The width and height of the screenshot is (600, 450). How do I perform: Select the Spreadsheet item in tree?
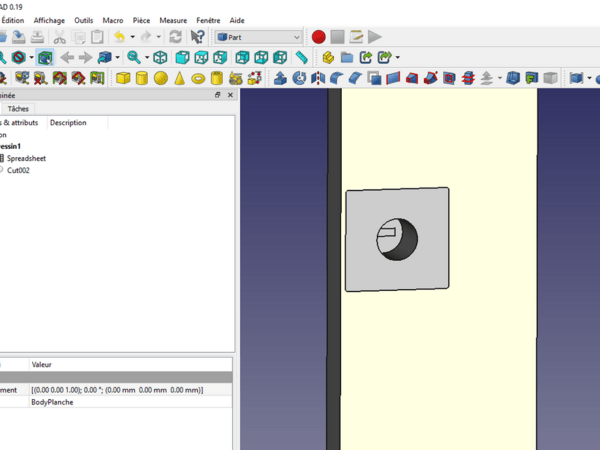click(x=27, y=158)
